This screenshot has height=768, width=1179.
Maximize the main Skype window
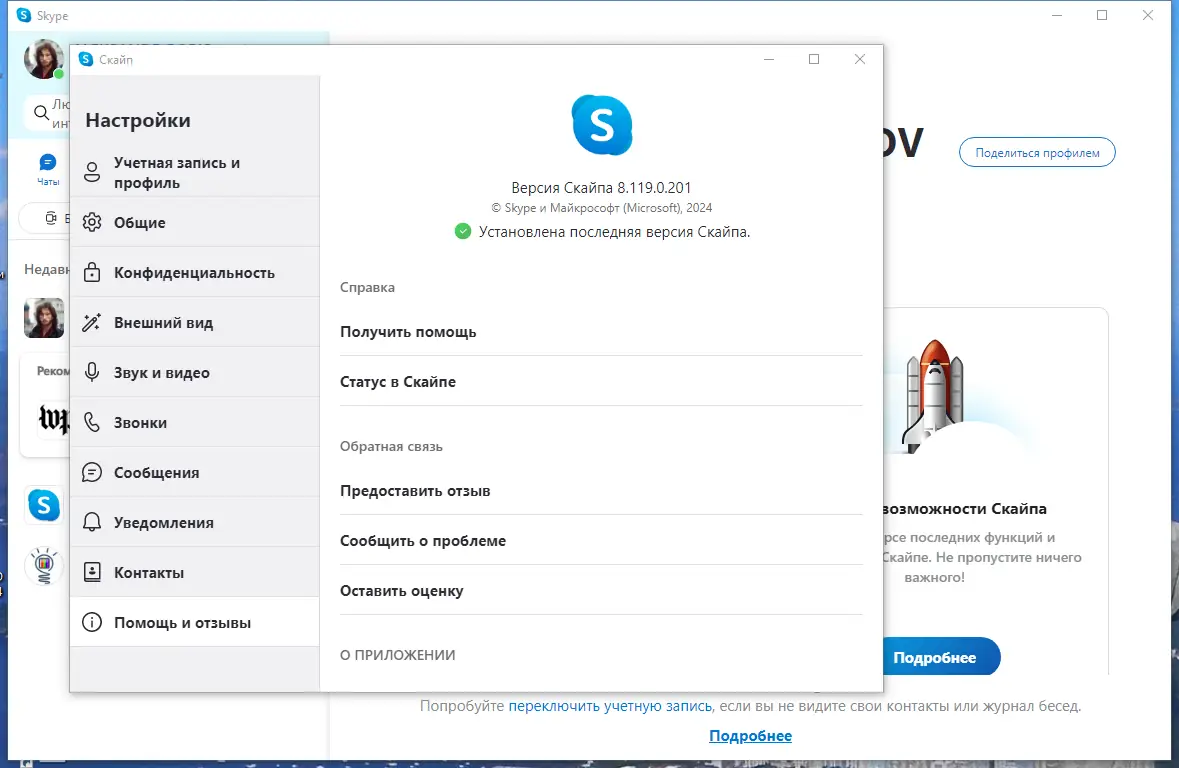click(1102, 15)
